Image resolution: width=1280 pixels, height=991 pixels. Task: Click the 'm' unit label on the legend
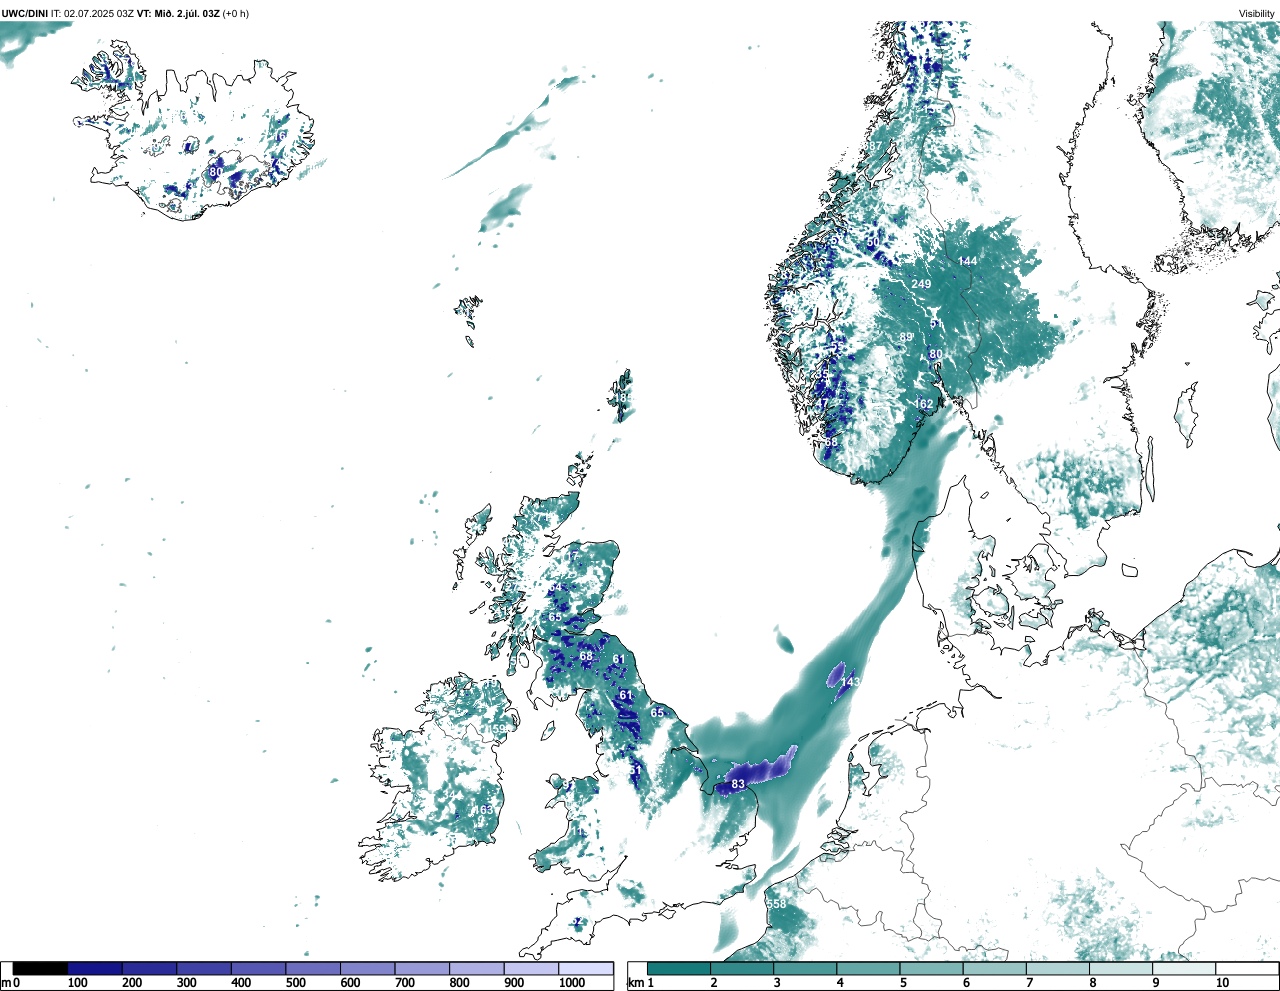[x=6, y=983]
